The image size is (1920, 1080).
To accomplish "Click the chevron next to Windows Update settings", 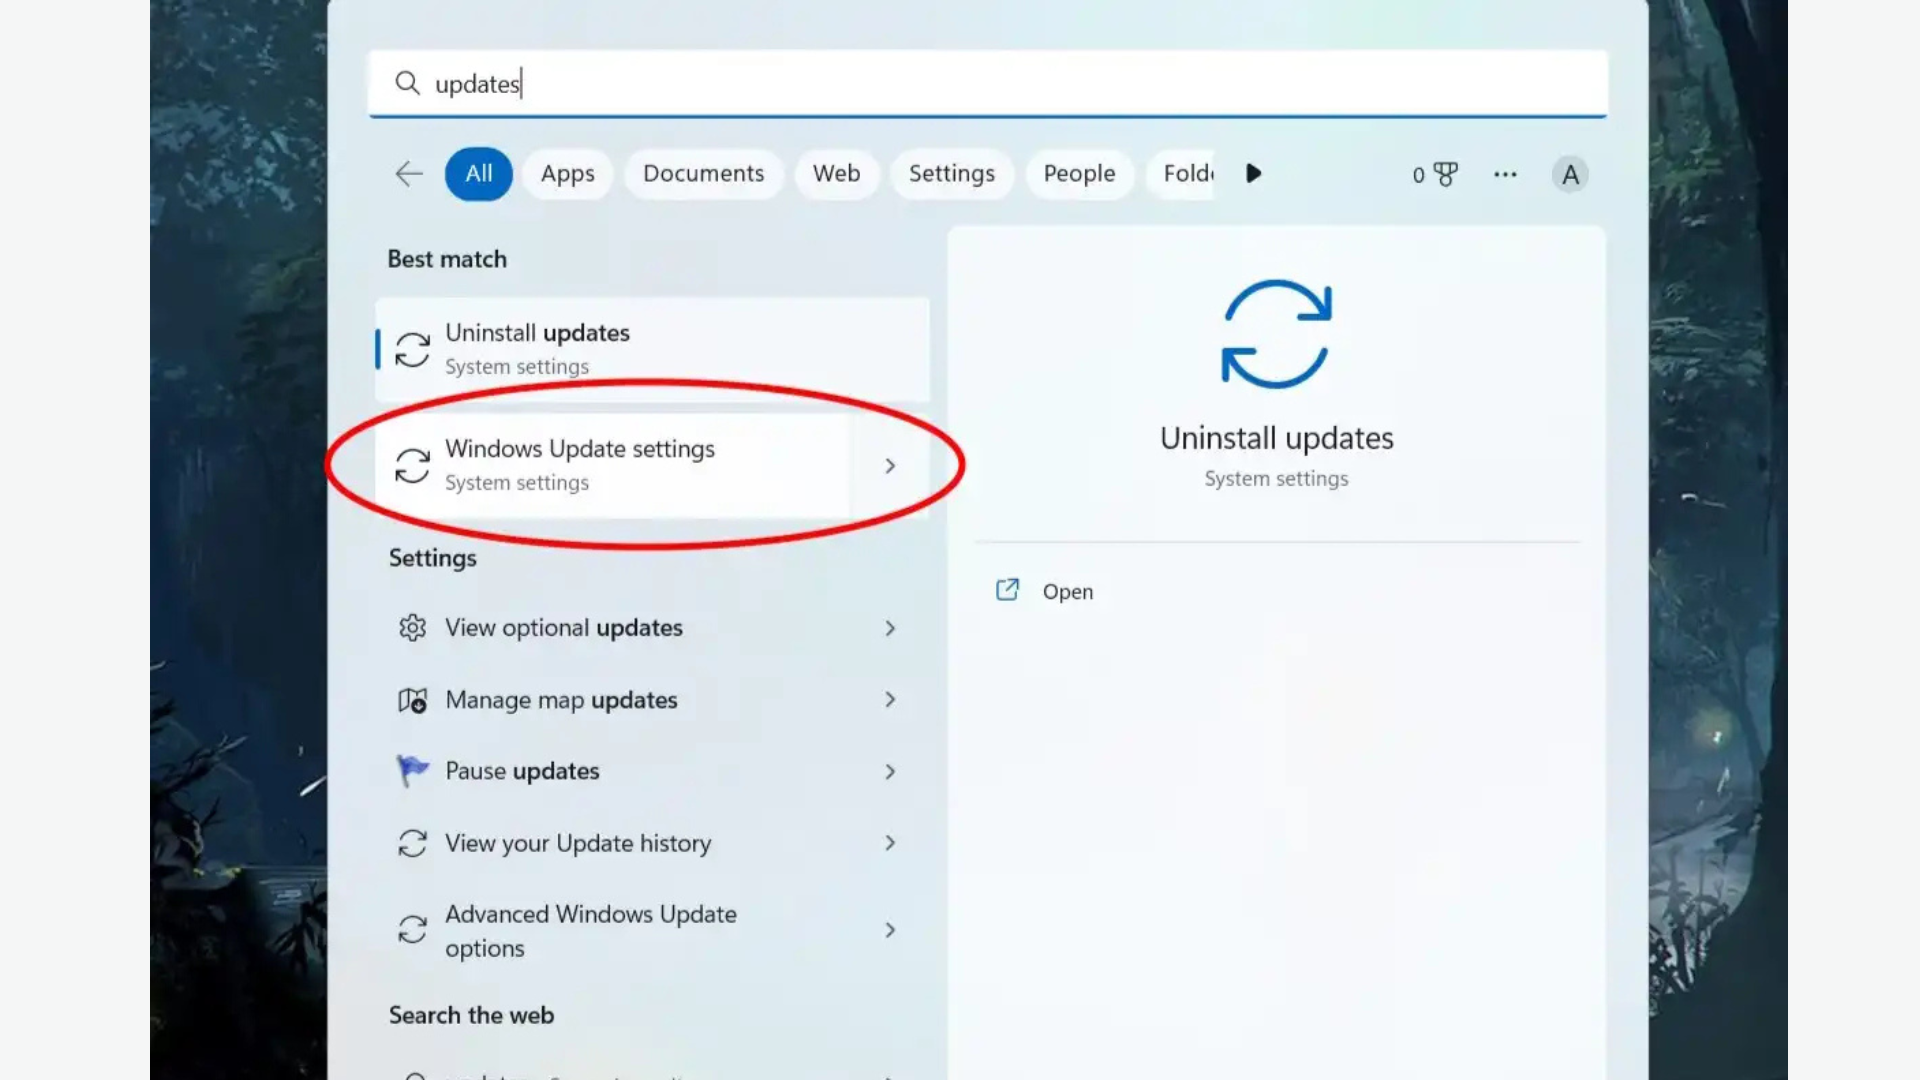I will click(x=889, y=465).
